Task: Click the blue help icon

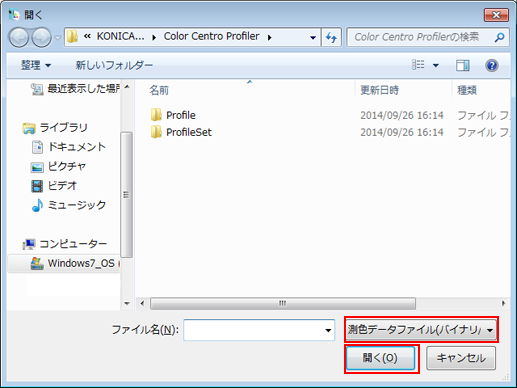Action: [x=492, y=65]
